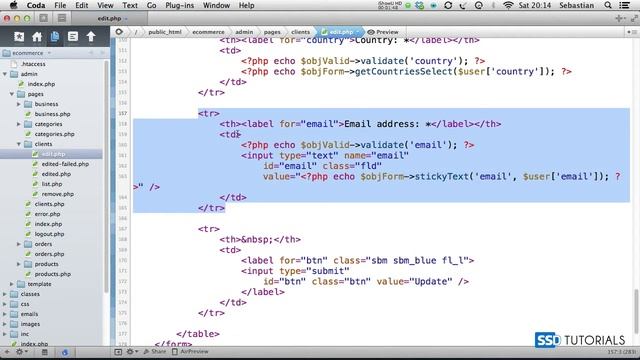
Task: Open the View menu
Action: pyautogui.click(x=105, y=5)
